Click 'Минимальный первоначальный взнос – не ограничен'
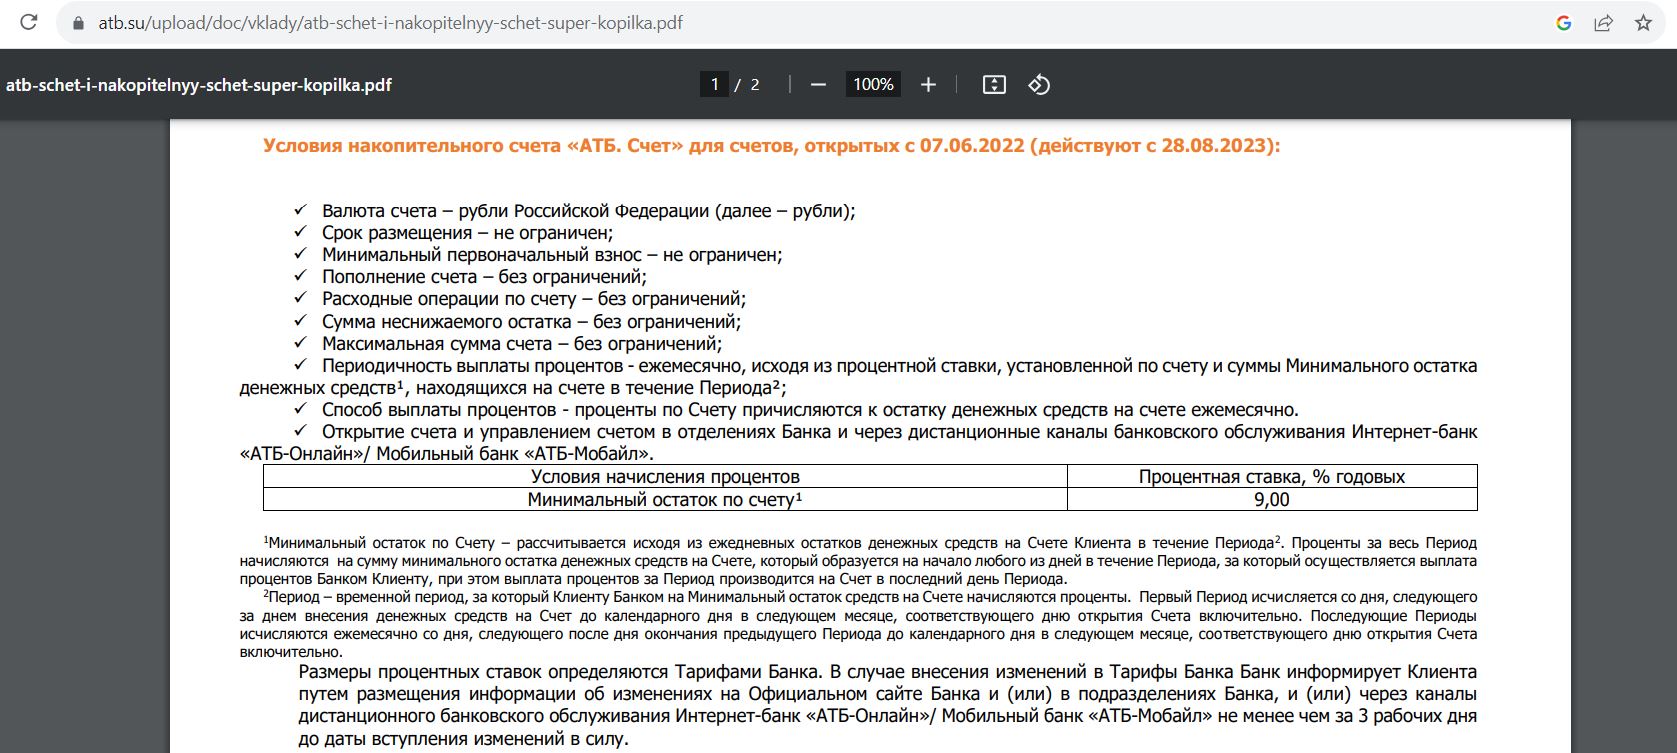The width and height of the screenshot is (1677, 753). point(552,255)
